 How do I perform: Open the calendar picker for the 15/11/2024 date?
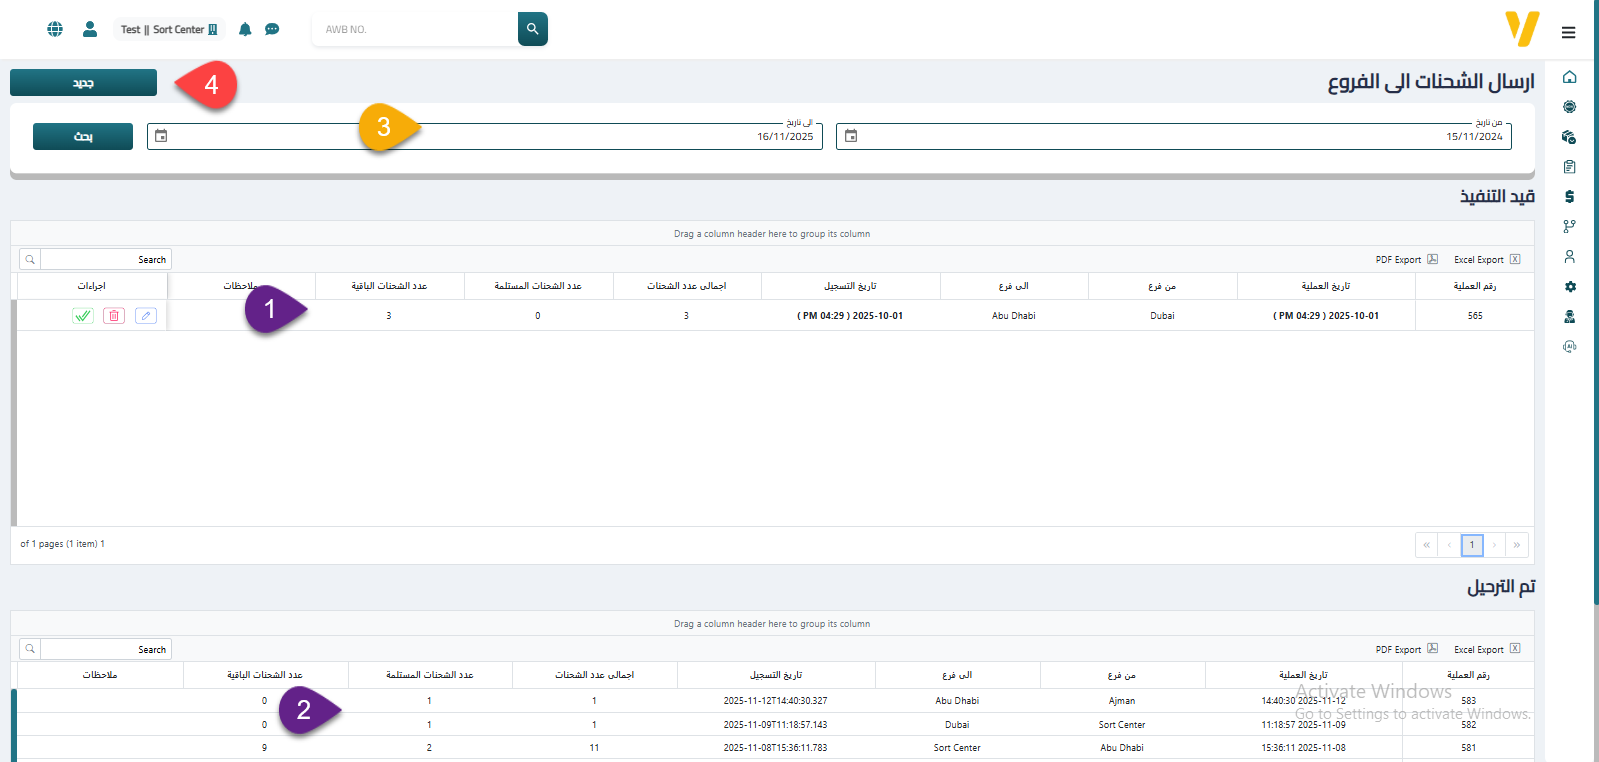point(851,136)
